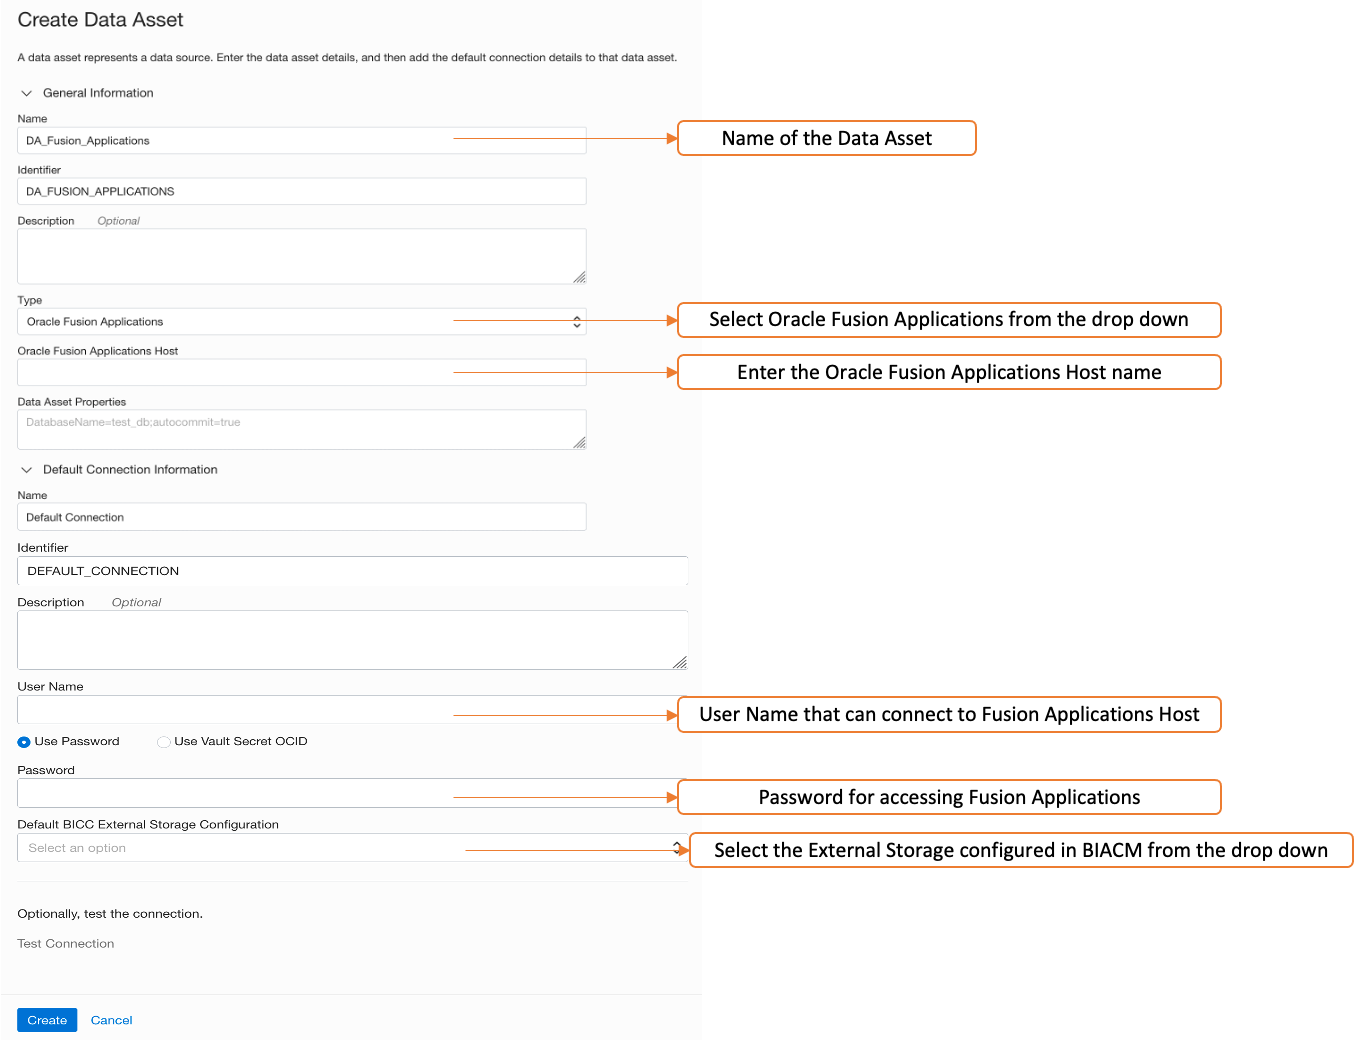Click the Test Connection link

(x=66, y=944)
